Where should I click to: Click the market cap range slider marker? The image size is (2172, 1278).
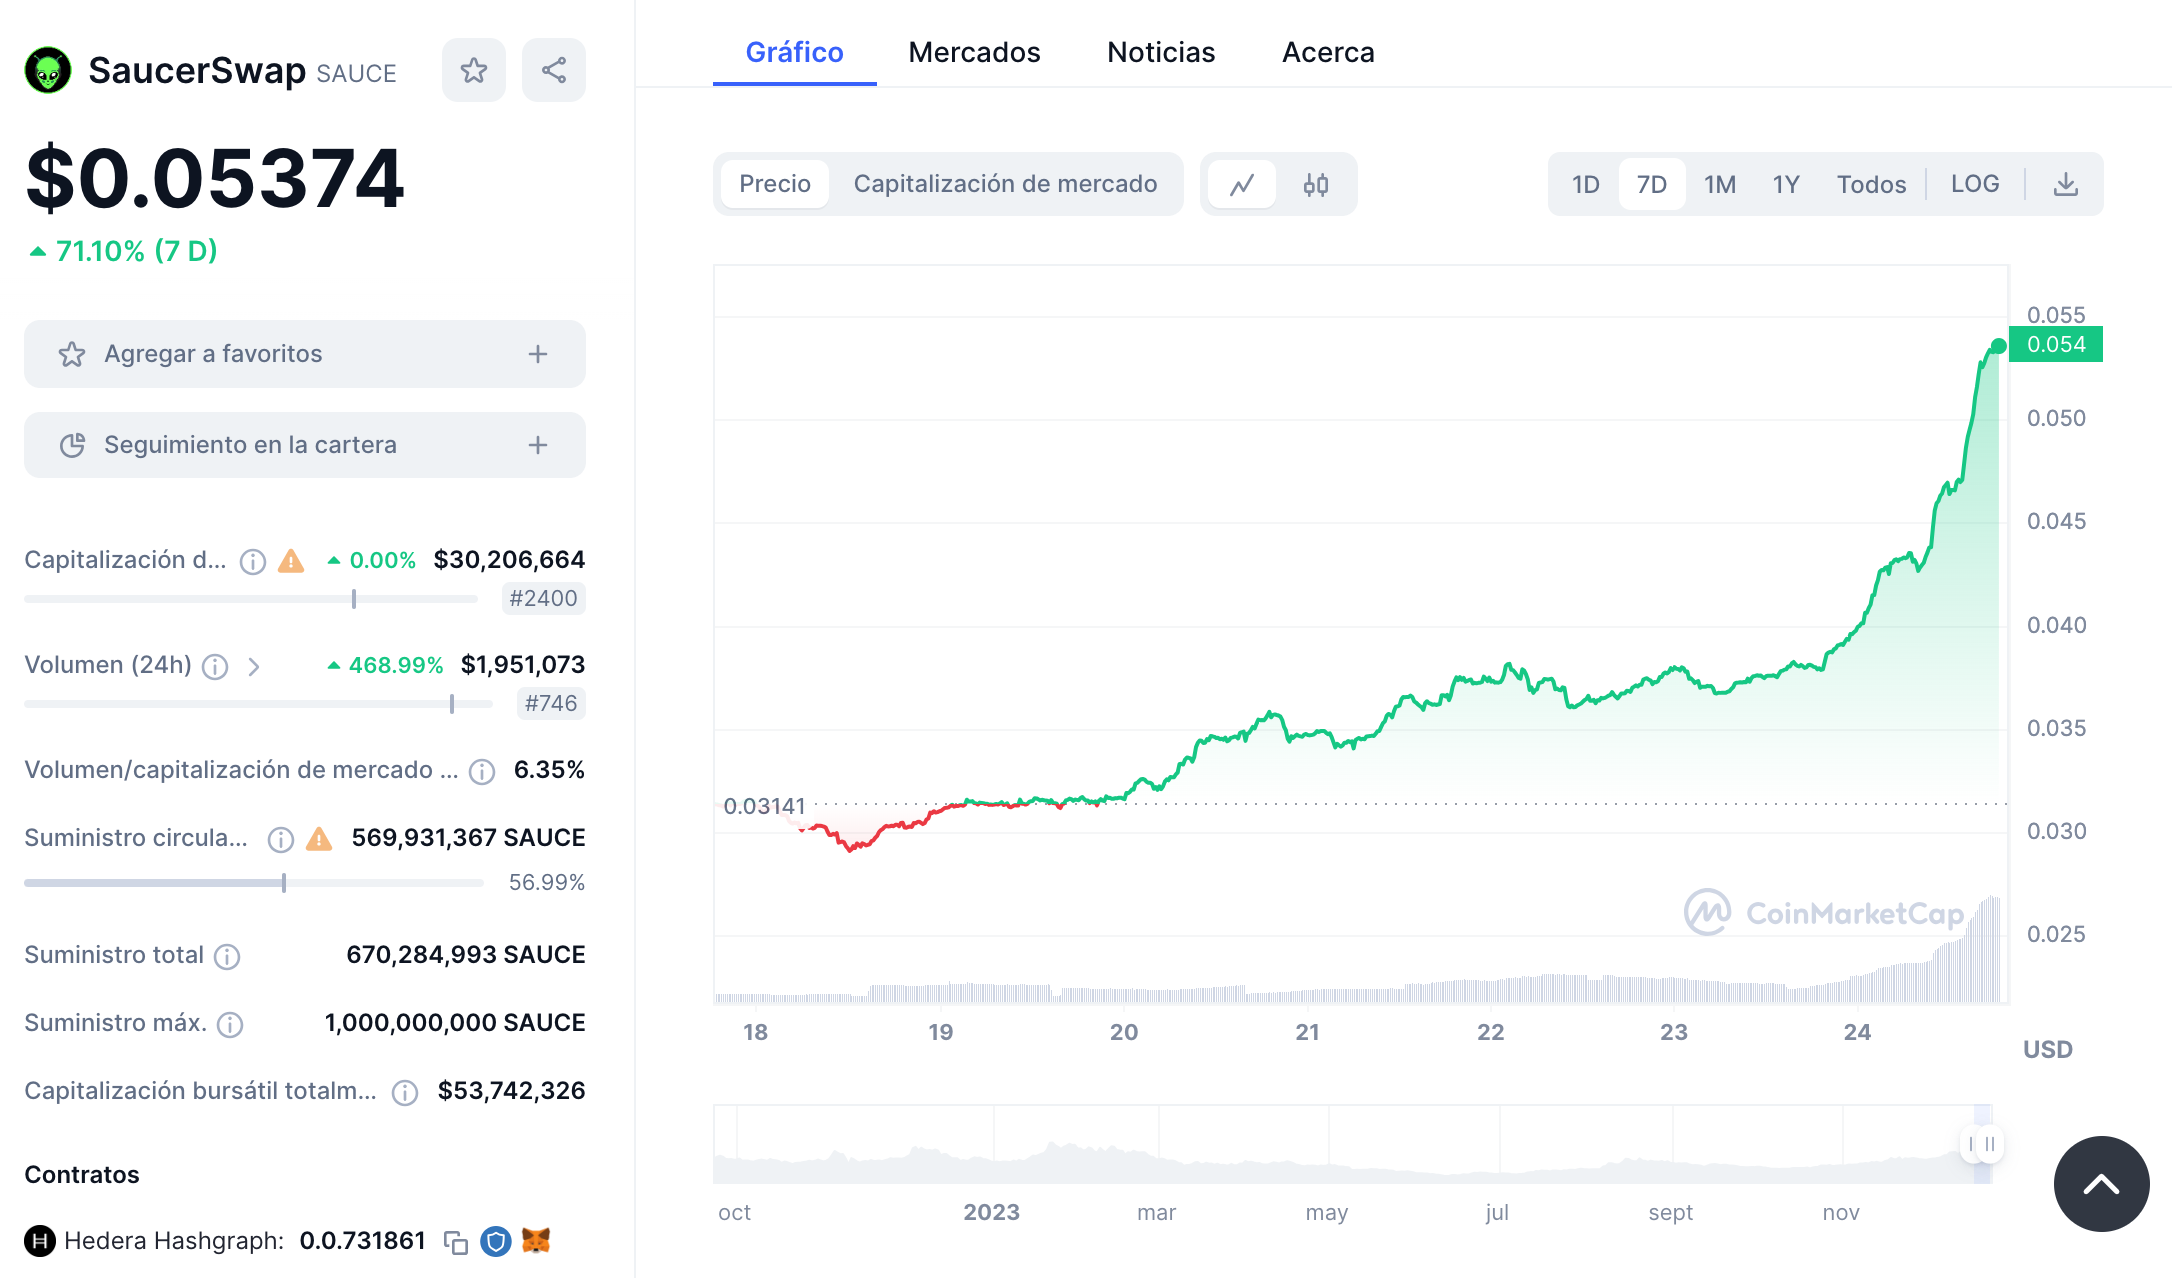click(x=354, y=599)
